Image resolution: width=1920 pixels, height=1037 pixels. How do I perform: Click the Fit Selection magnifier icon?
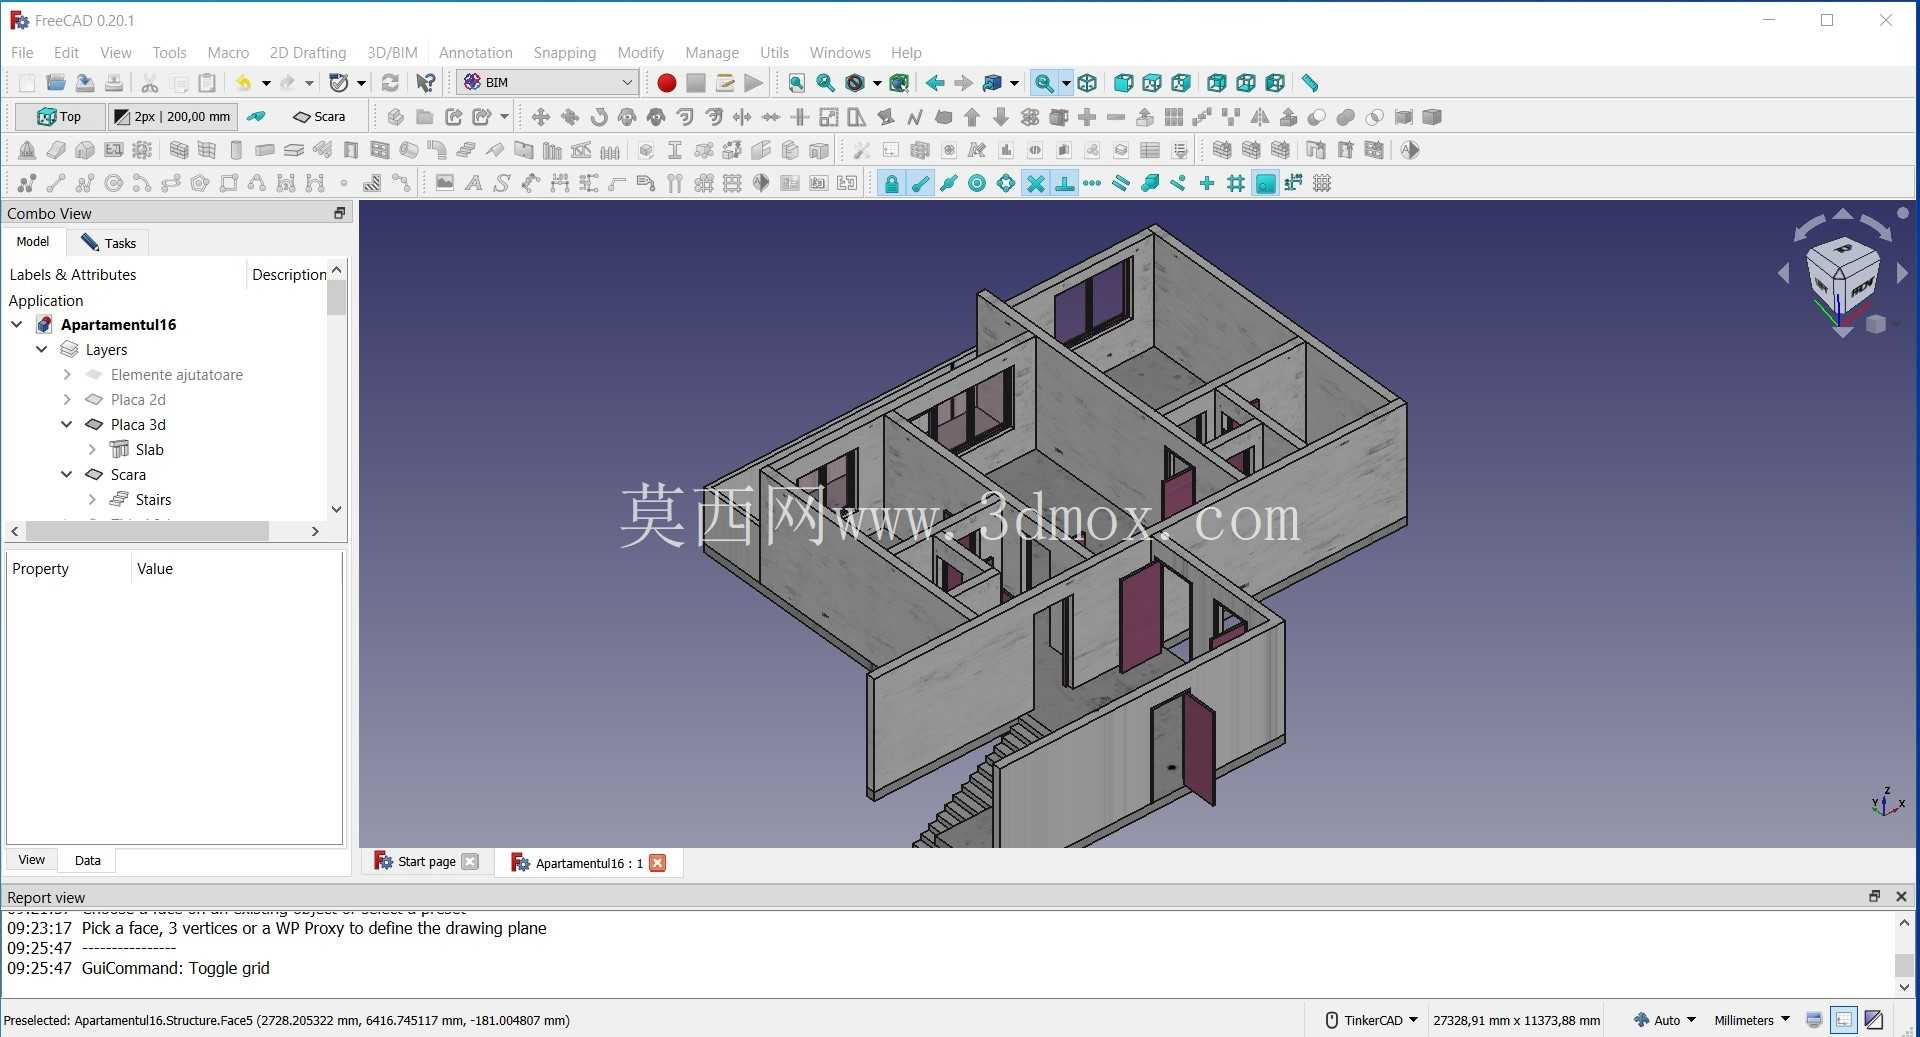(x=826, y=83)
